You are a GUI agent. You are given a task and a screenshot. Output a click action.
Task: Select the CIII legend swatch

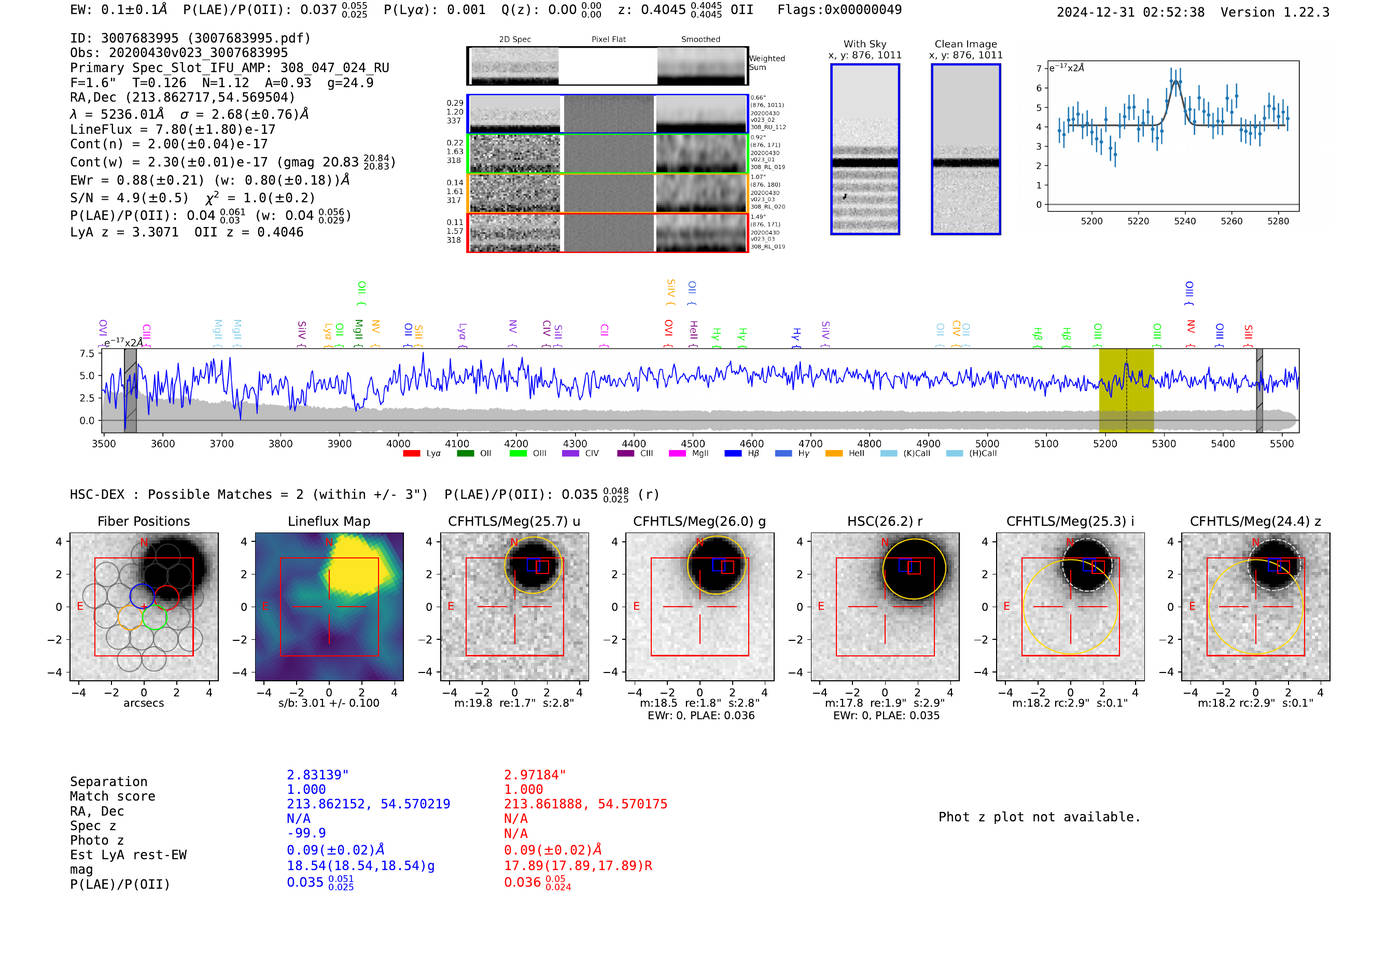pos(626,454)
